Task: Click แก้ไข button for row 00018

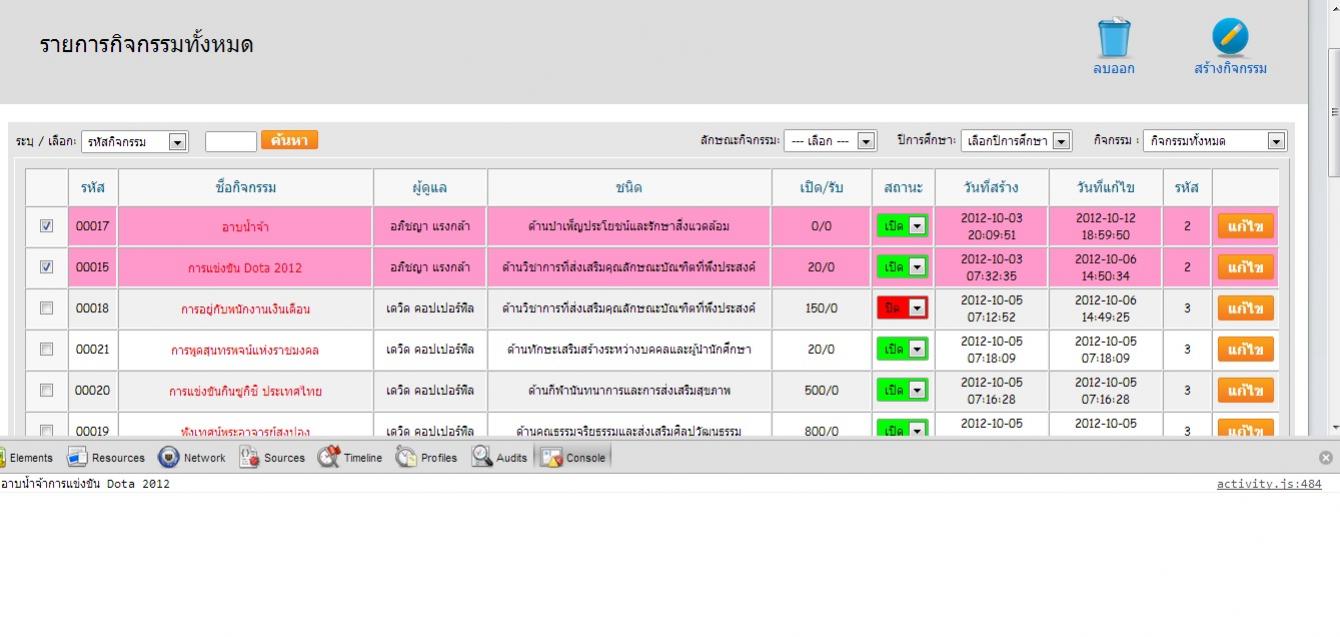Action: tap(1245, 308)
